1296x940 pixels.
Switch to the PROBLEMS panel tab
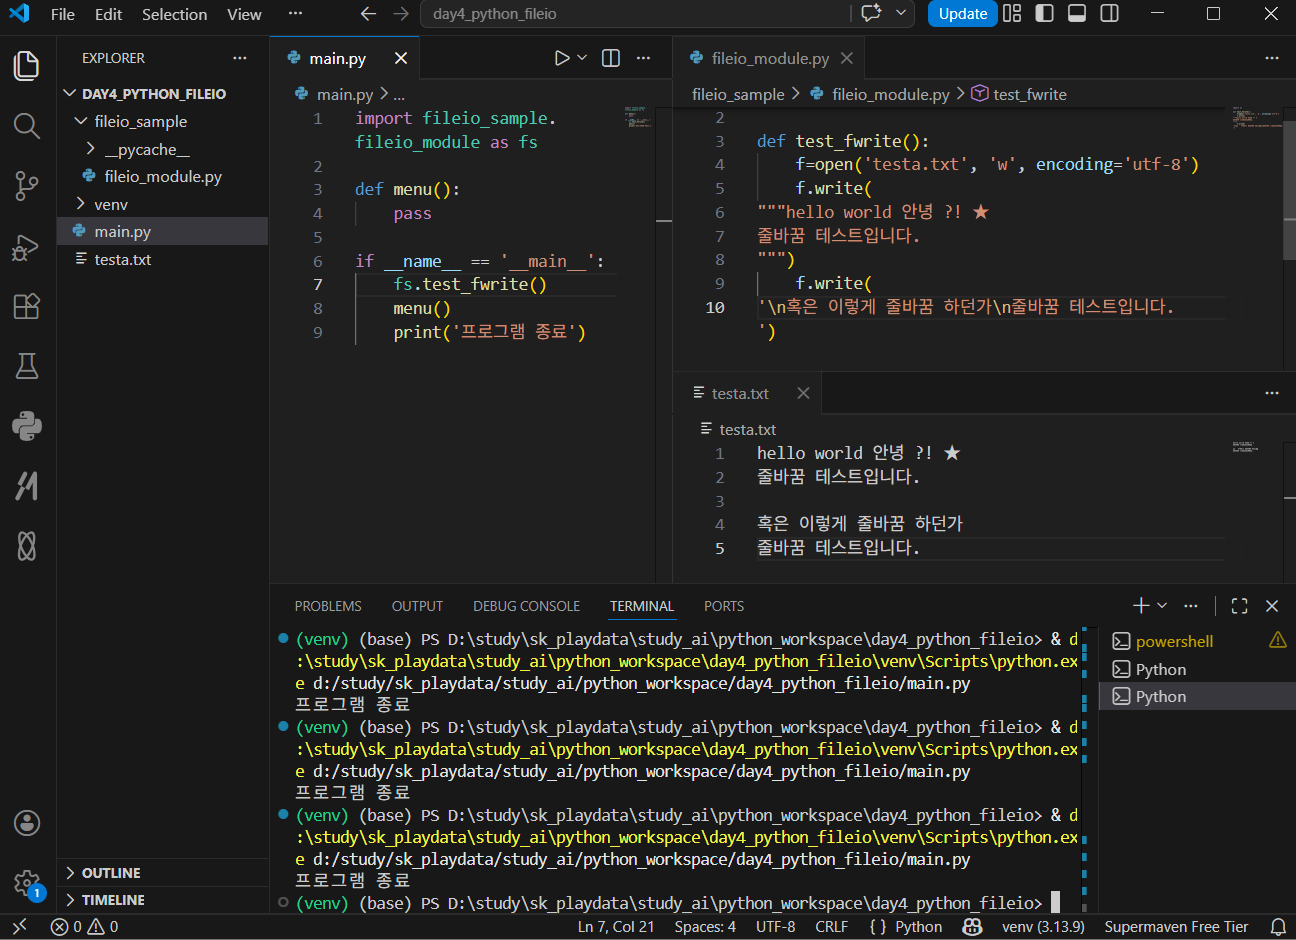pos(328,606)
